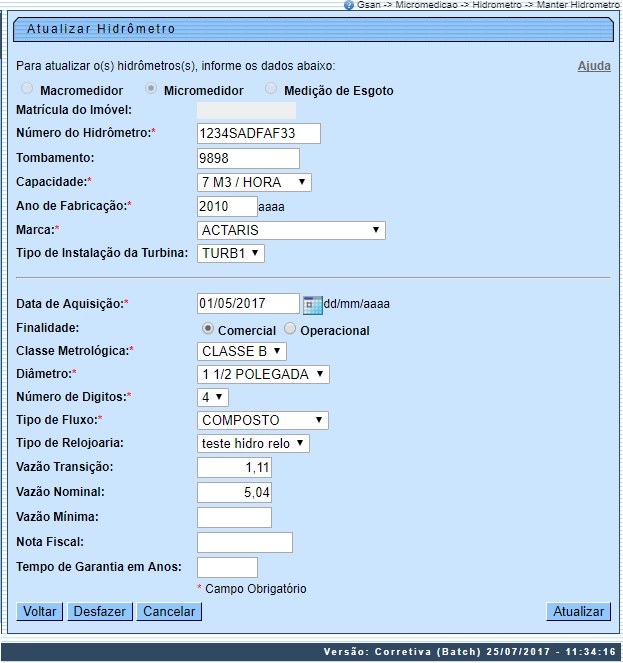
Task: Click the Número do Hidrômetro input field
Action: [259, 134]
